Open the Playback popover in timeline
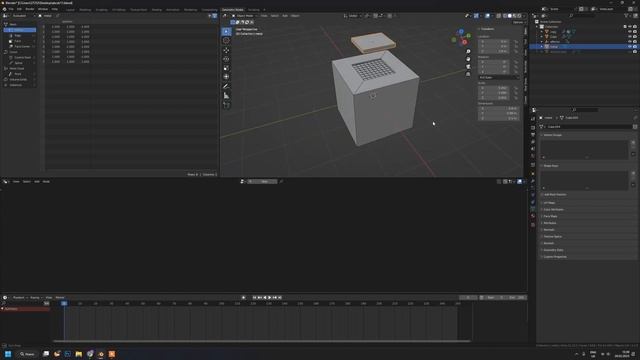The width and height of the screenshot is (640, 360). click(19, 298)
